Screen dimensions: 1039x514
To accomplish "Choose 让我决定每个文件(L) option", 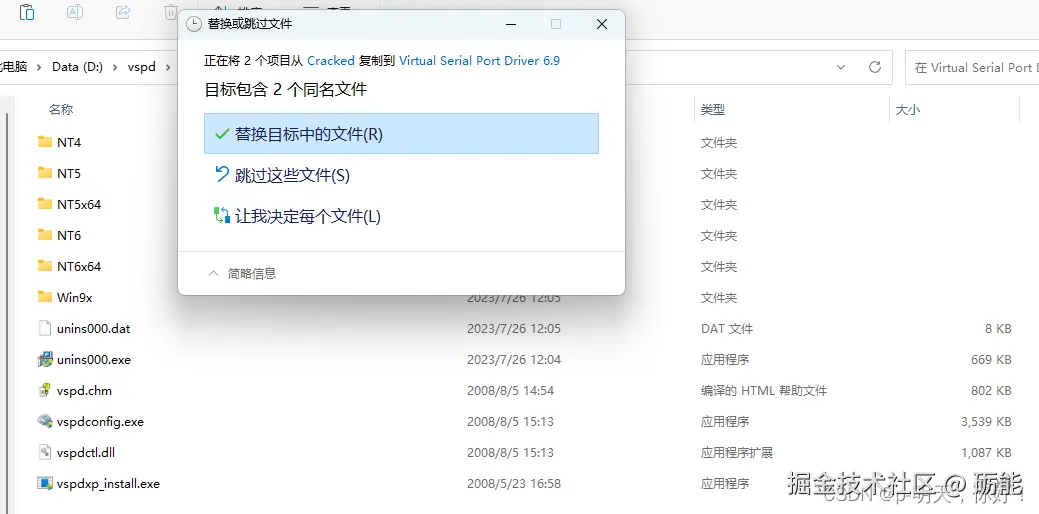I will (401, 216).
